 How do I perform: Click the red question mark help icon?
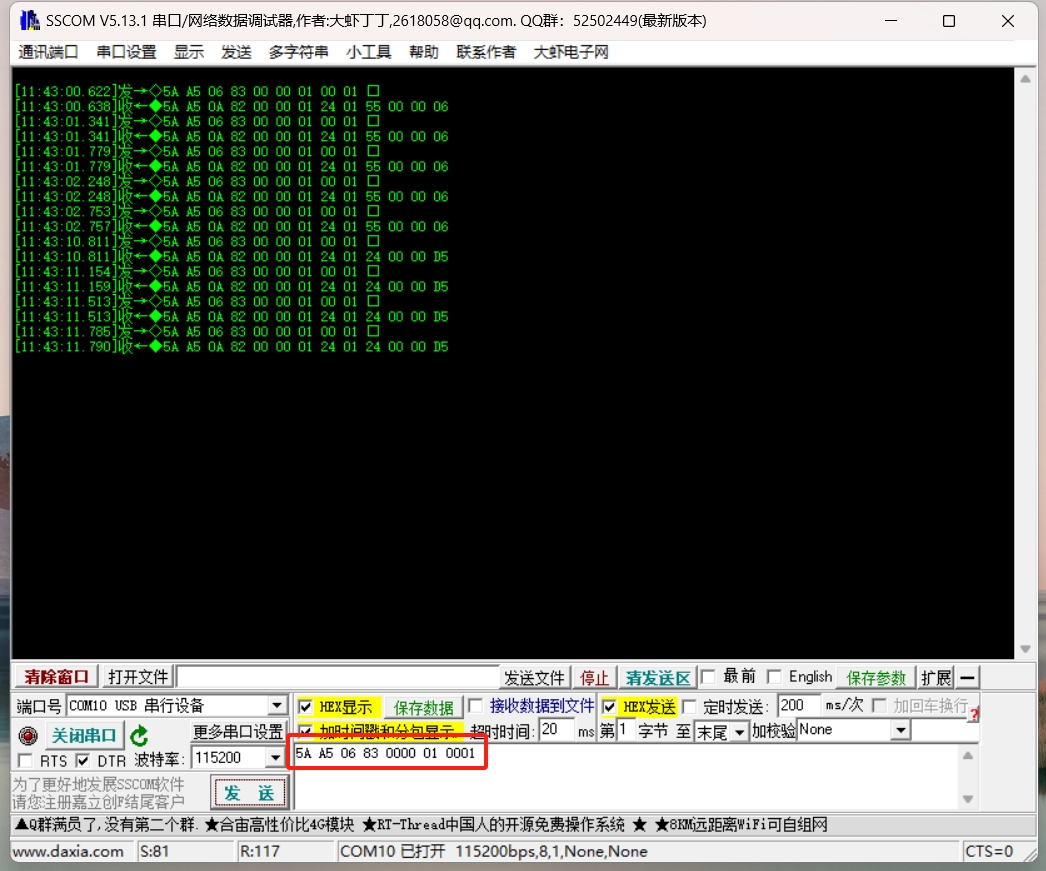tap(973, 714)
